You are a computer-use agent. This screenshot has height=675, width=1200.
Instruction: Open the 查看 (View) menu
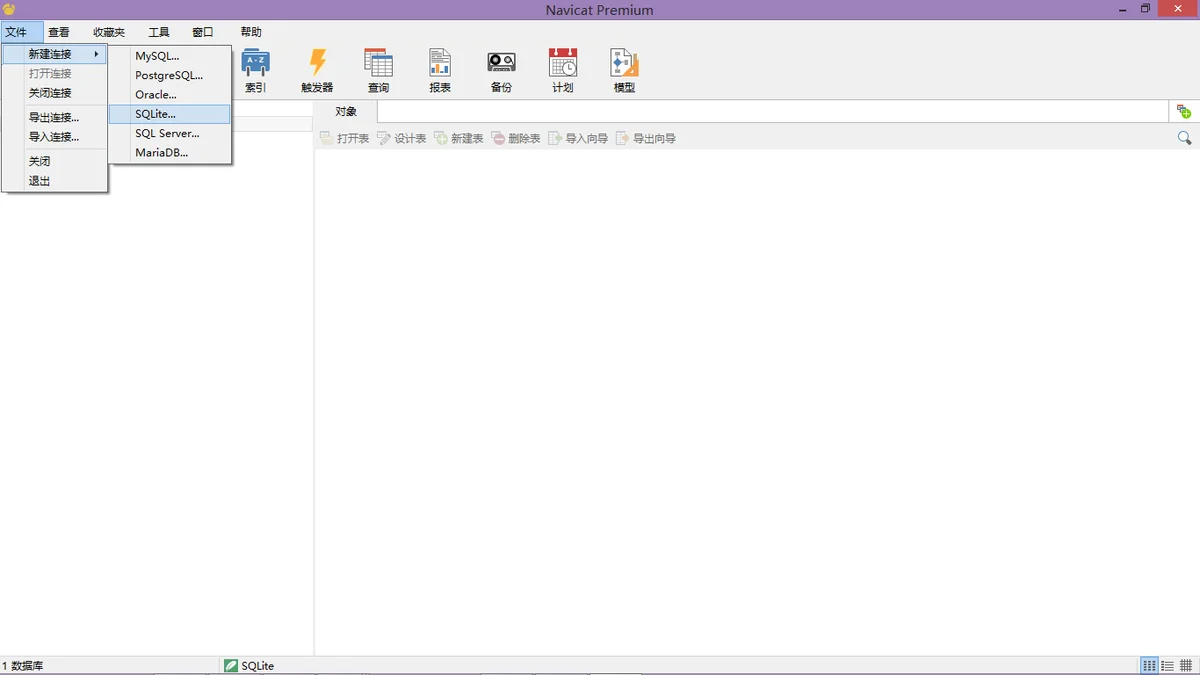[59, 32]
